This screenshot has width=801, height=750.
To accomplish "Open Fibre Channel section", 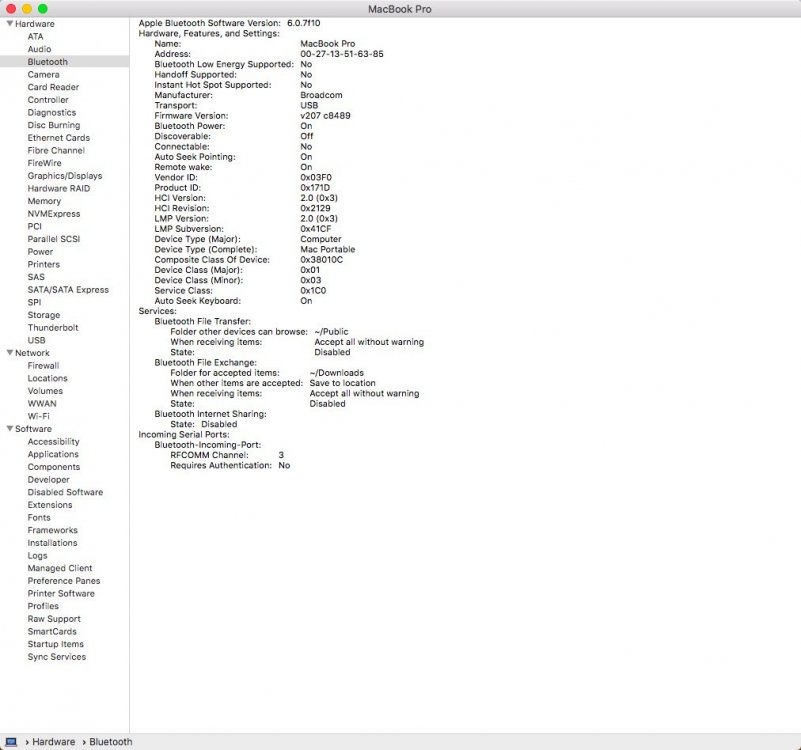I will [56, 150].
